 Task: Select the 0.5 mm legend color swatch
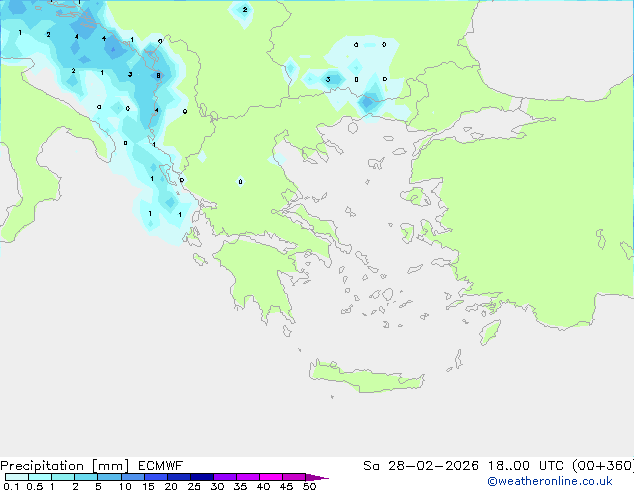click(40, 477)
